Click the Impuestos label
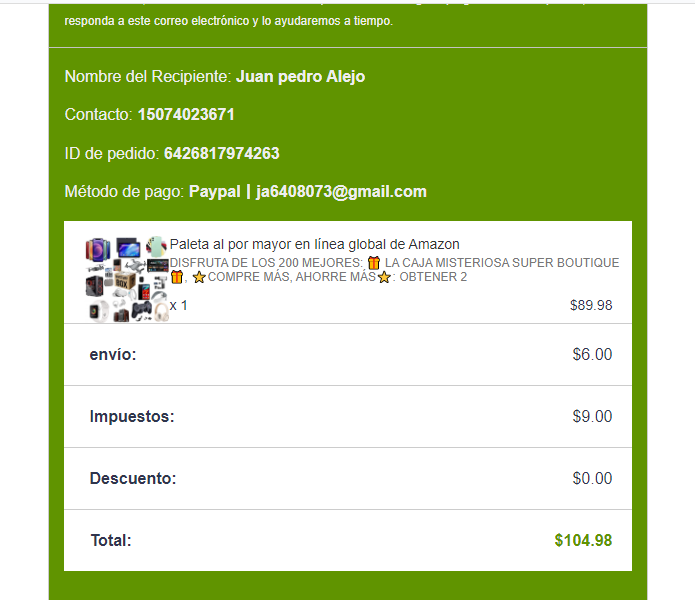 (132, 417)
